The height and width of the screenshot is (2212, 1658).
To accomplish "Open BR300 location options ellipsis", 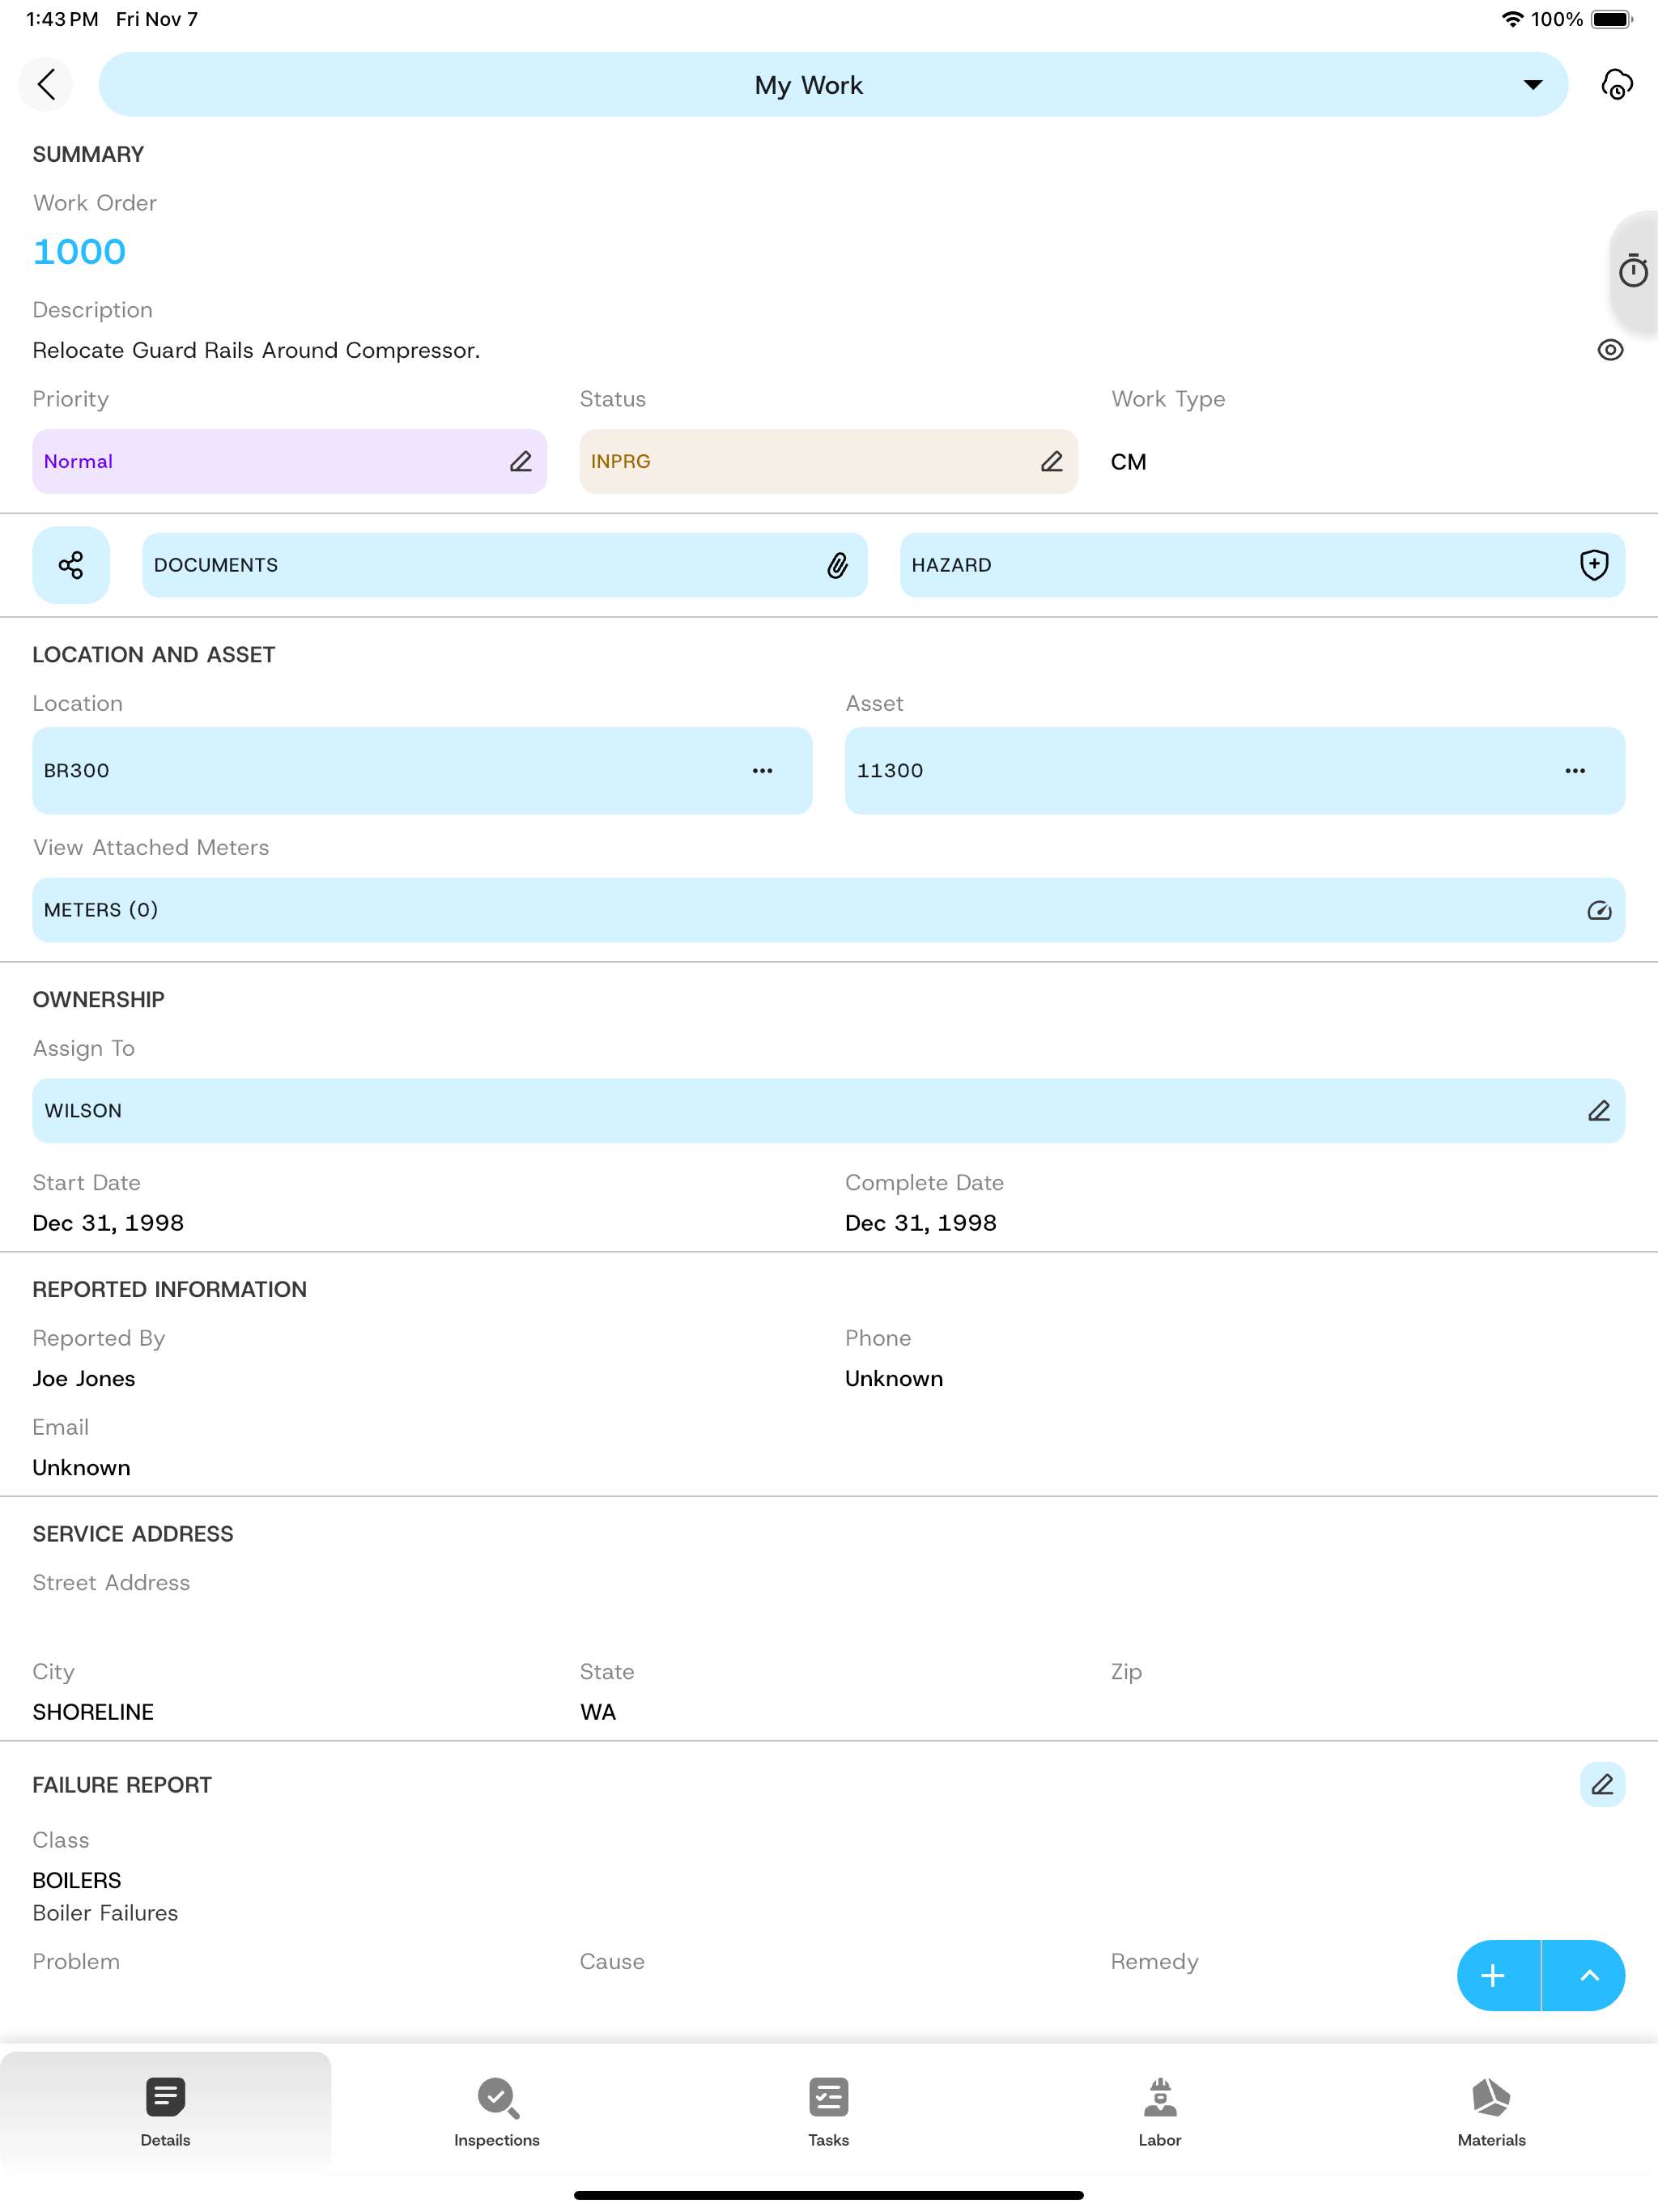I will [762, 771].
